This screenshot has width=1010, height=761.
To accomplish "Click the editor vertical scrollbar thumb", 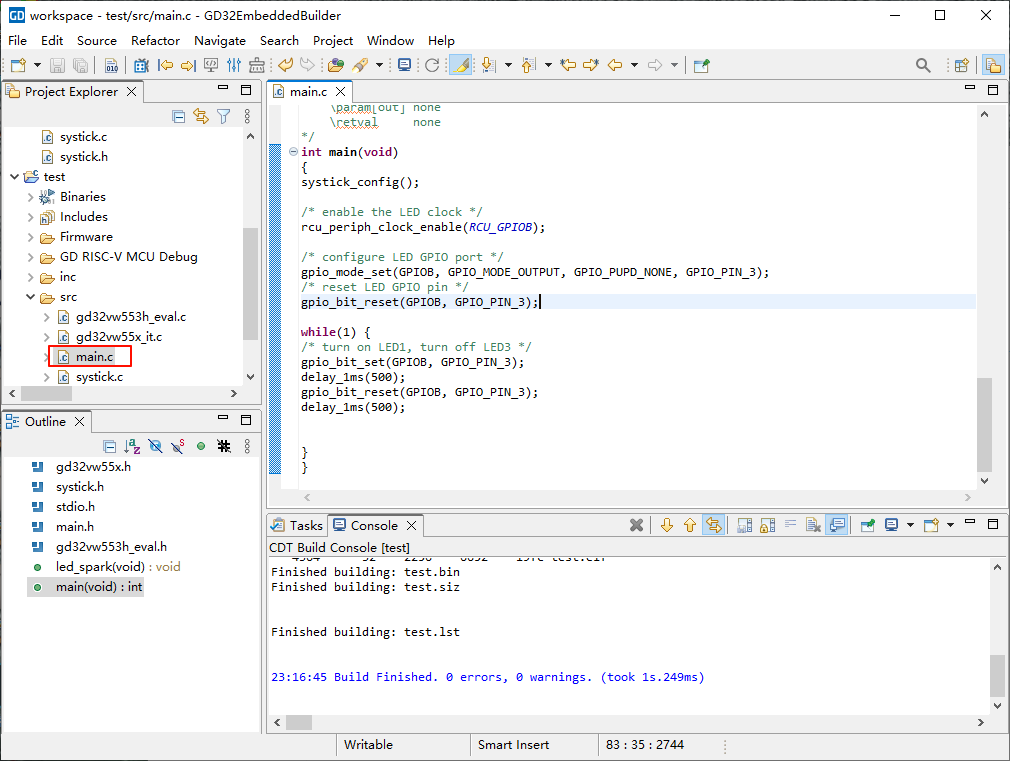I will pos(985,424).
